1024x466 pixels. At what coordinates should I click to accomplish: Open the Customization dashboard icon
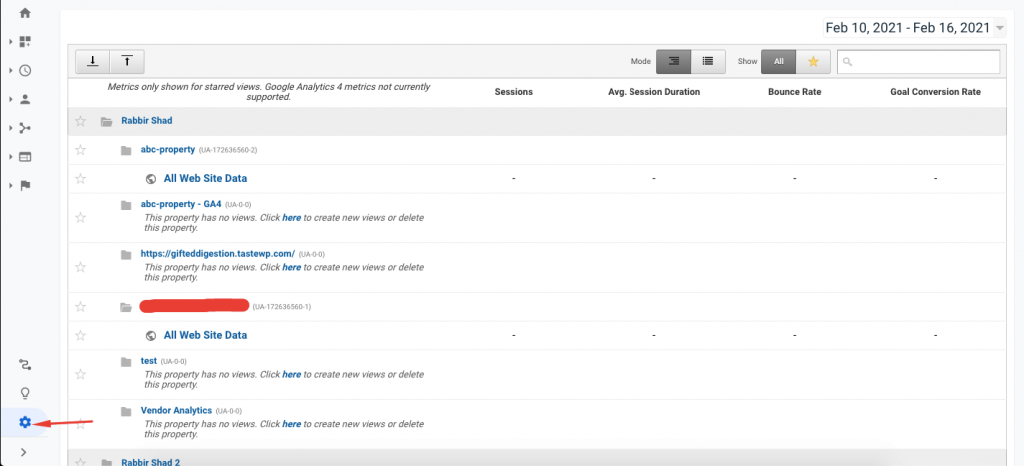25,42
